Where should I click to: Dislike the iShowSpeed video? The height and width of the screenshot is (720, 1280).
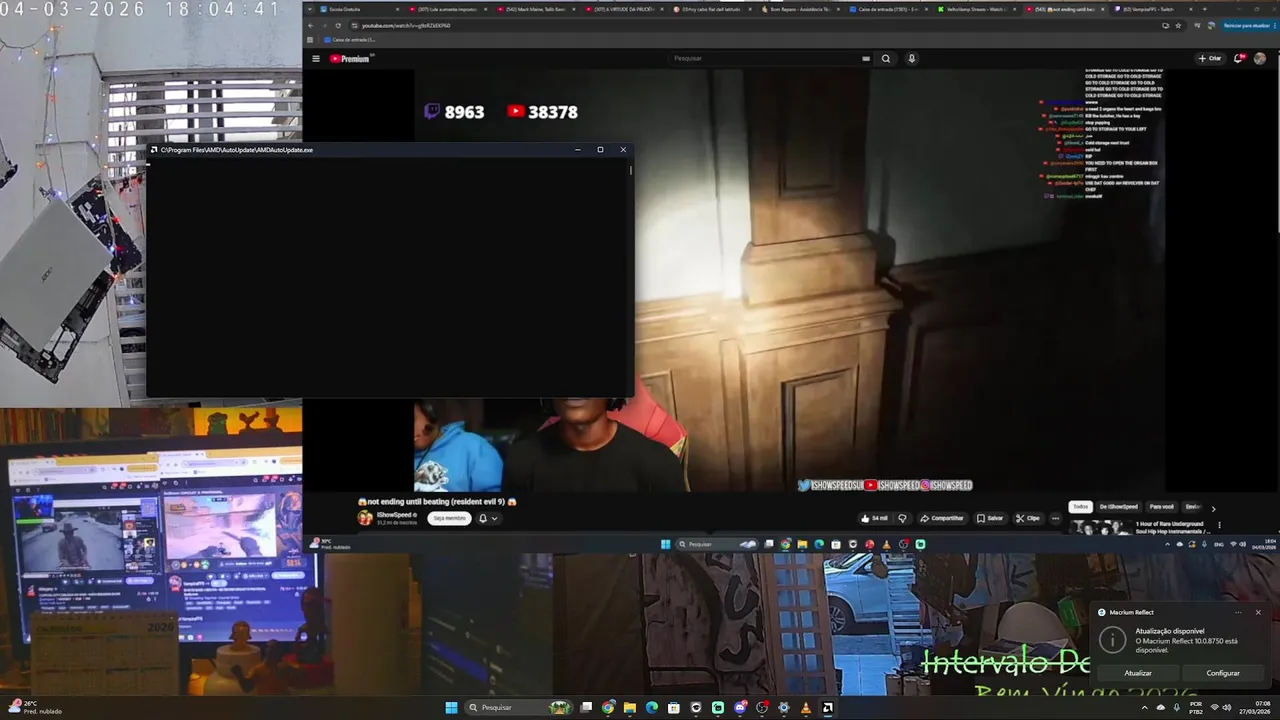(902, 518)
